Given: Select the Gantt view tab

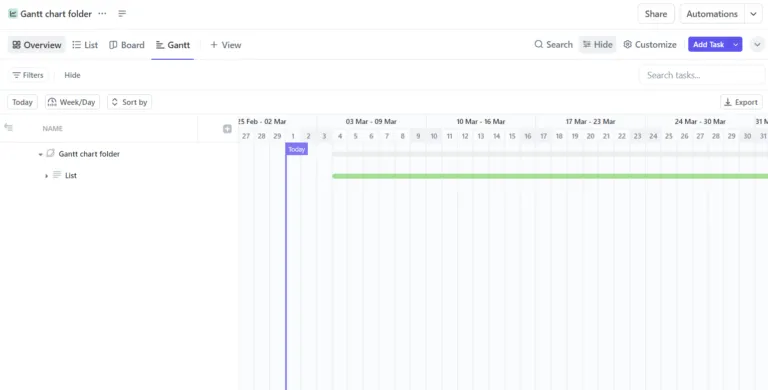Looking at the screenshot, I should 173,45.
